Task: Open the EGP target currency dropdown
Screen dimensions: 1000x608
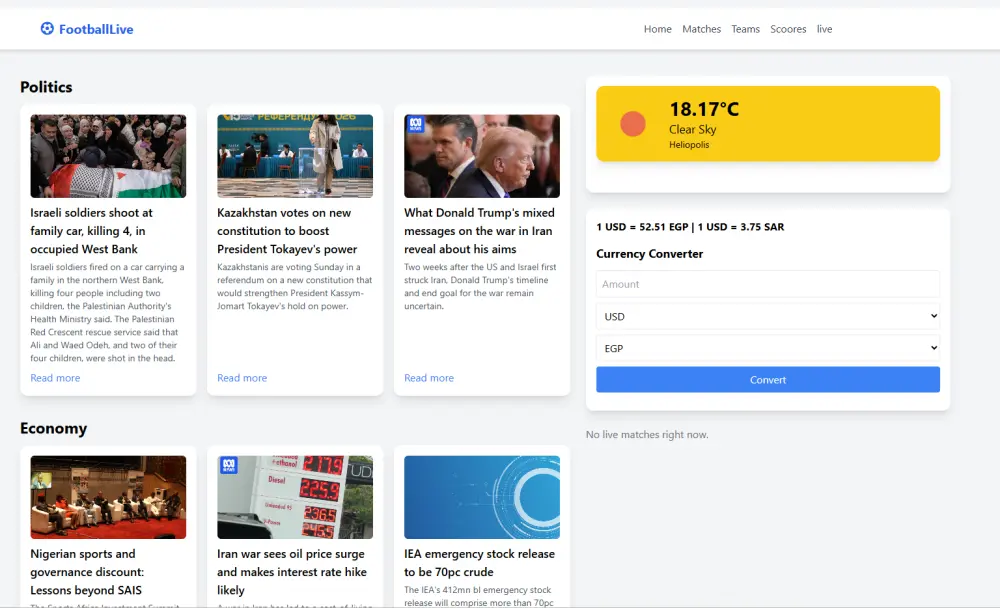Action: (767, 347)
